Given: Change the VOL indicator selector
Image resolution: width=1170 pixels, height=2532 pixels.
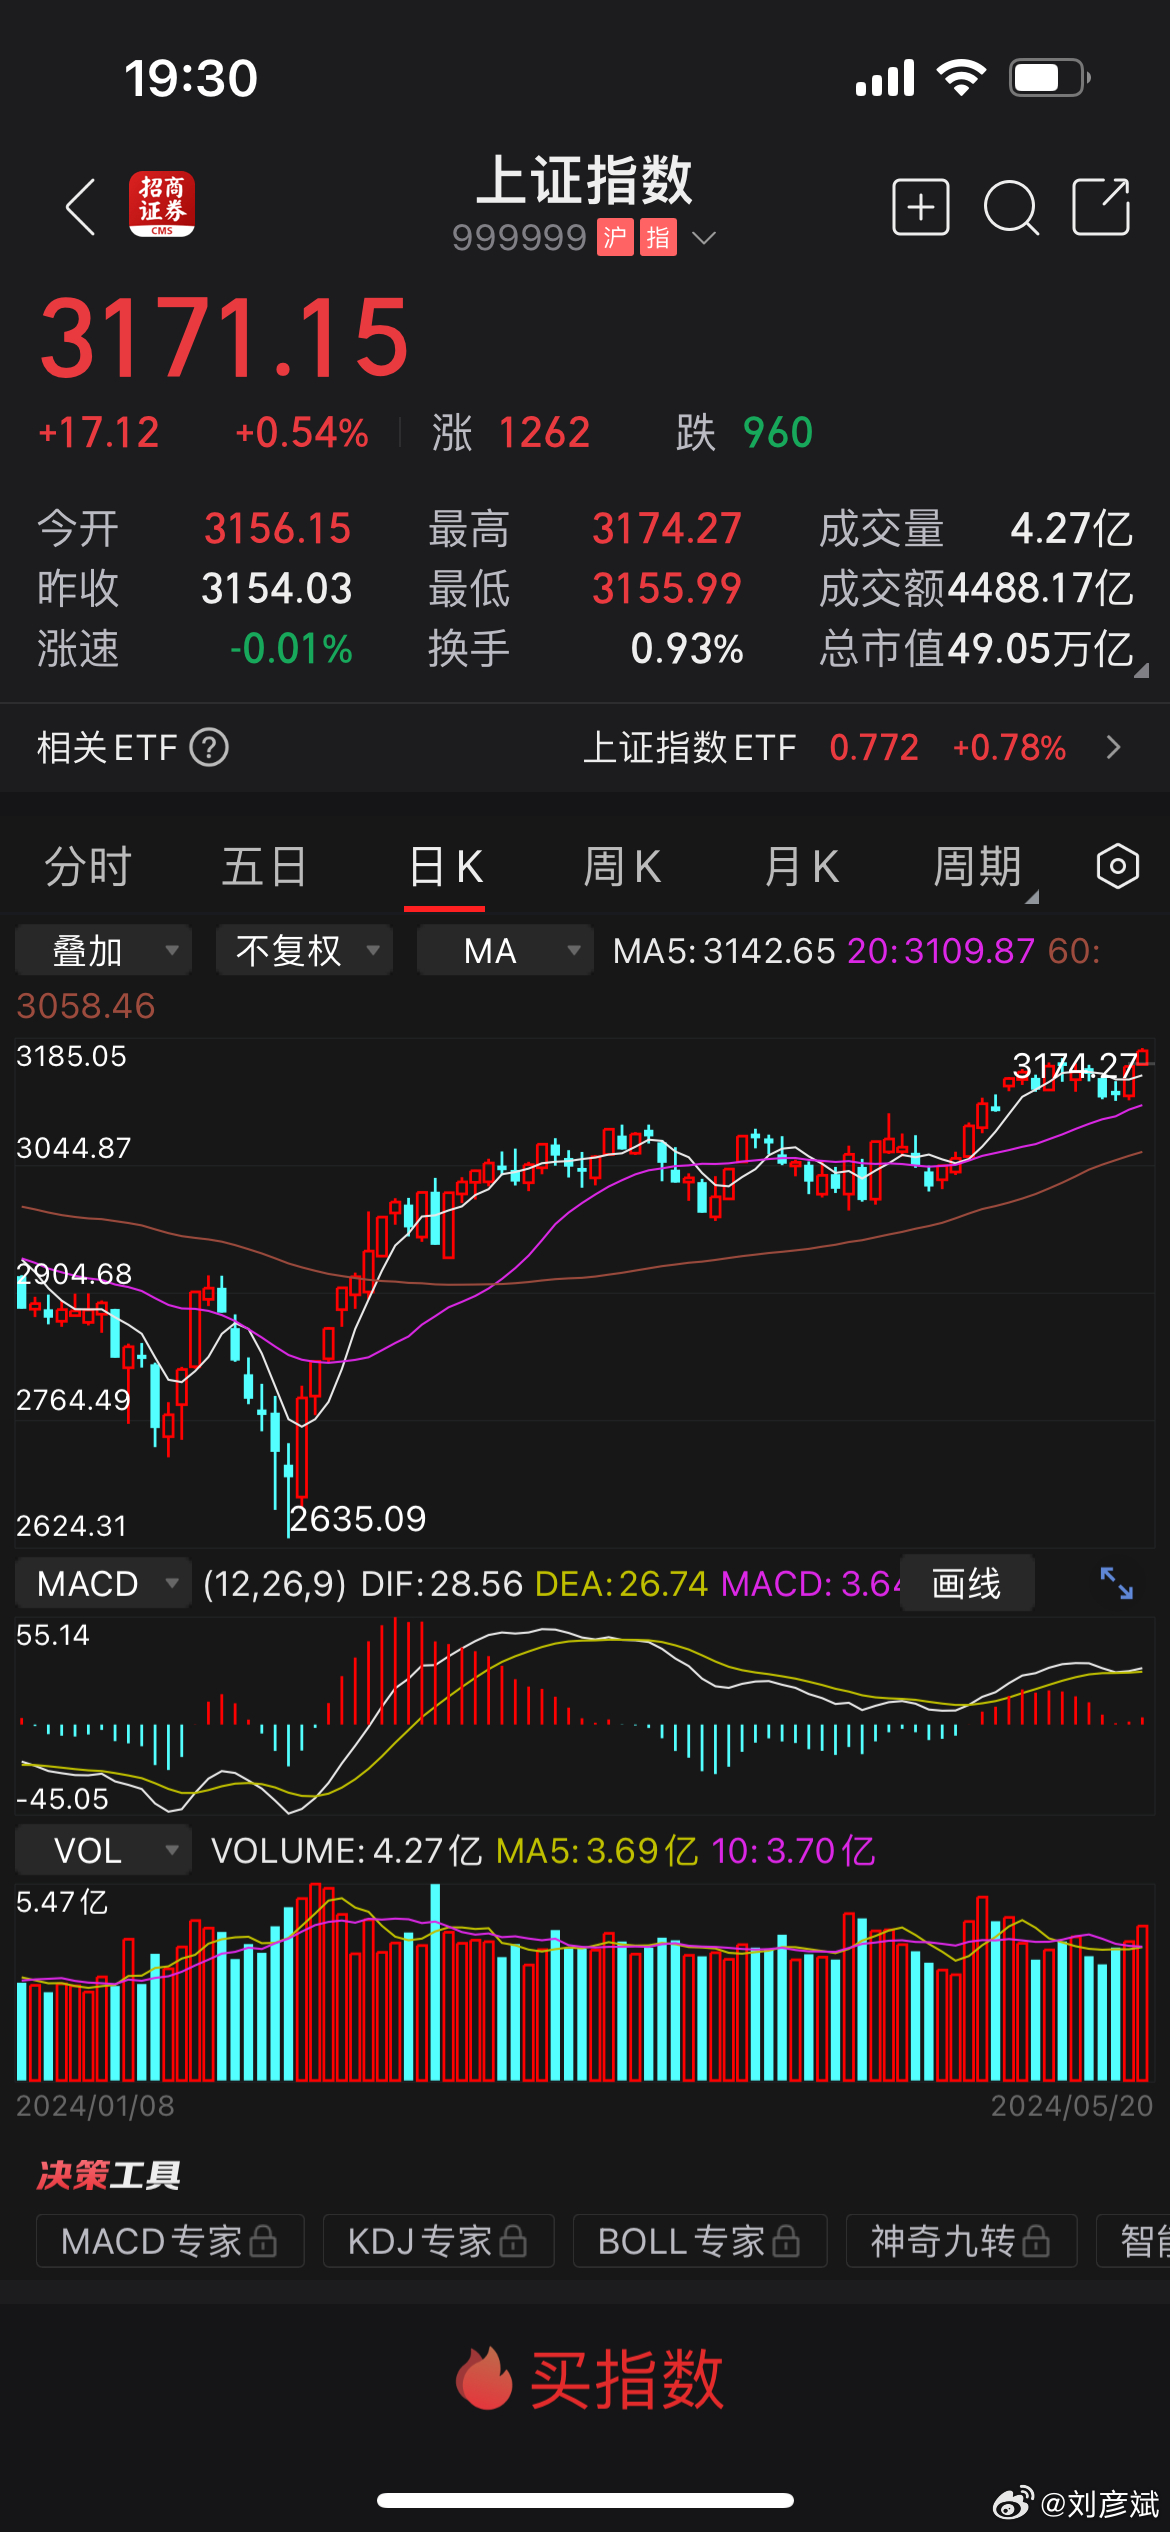Looking at the screenshot, I should 103,1850.
